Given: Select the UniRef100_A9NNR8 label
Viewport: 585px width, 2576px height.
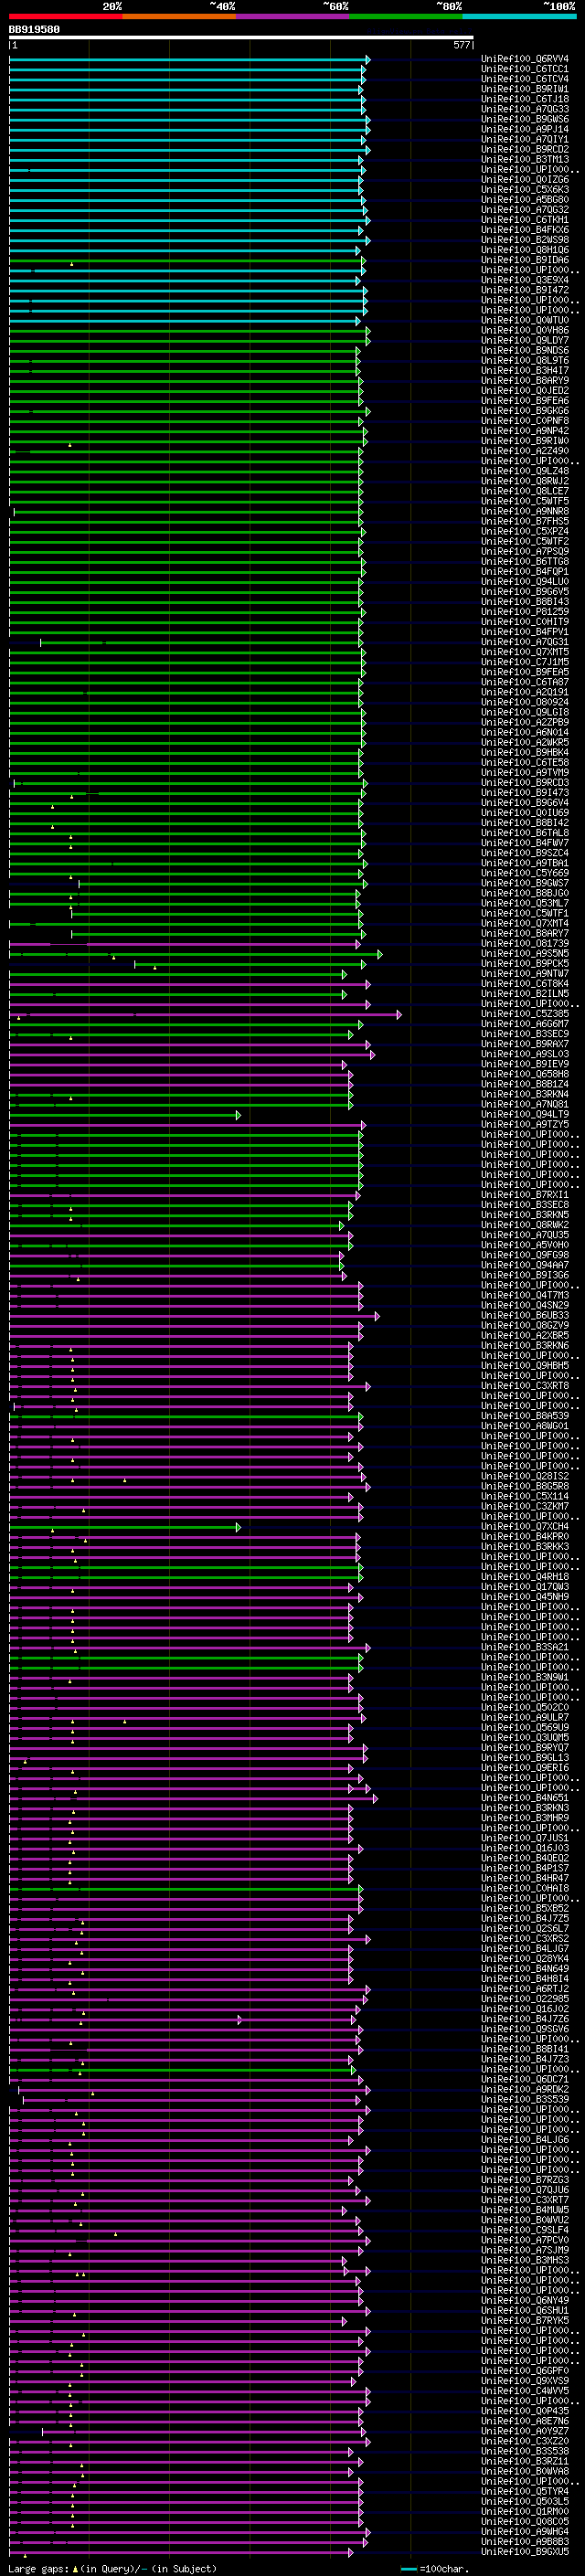Looking at the screenshot, I should (x=524, y=511).
